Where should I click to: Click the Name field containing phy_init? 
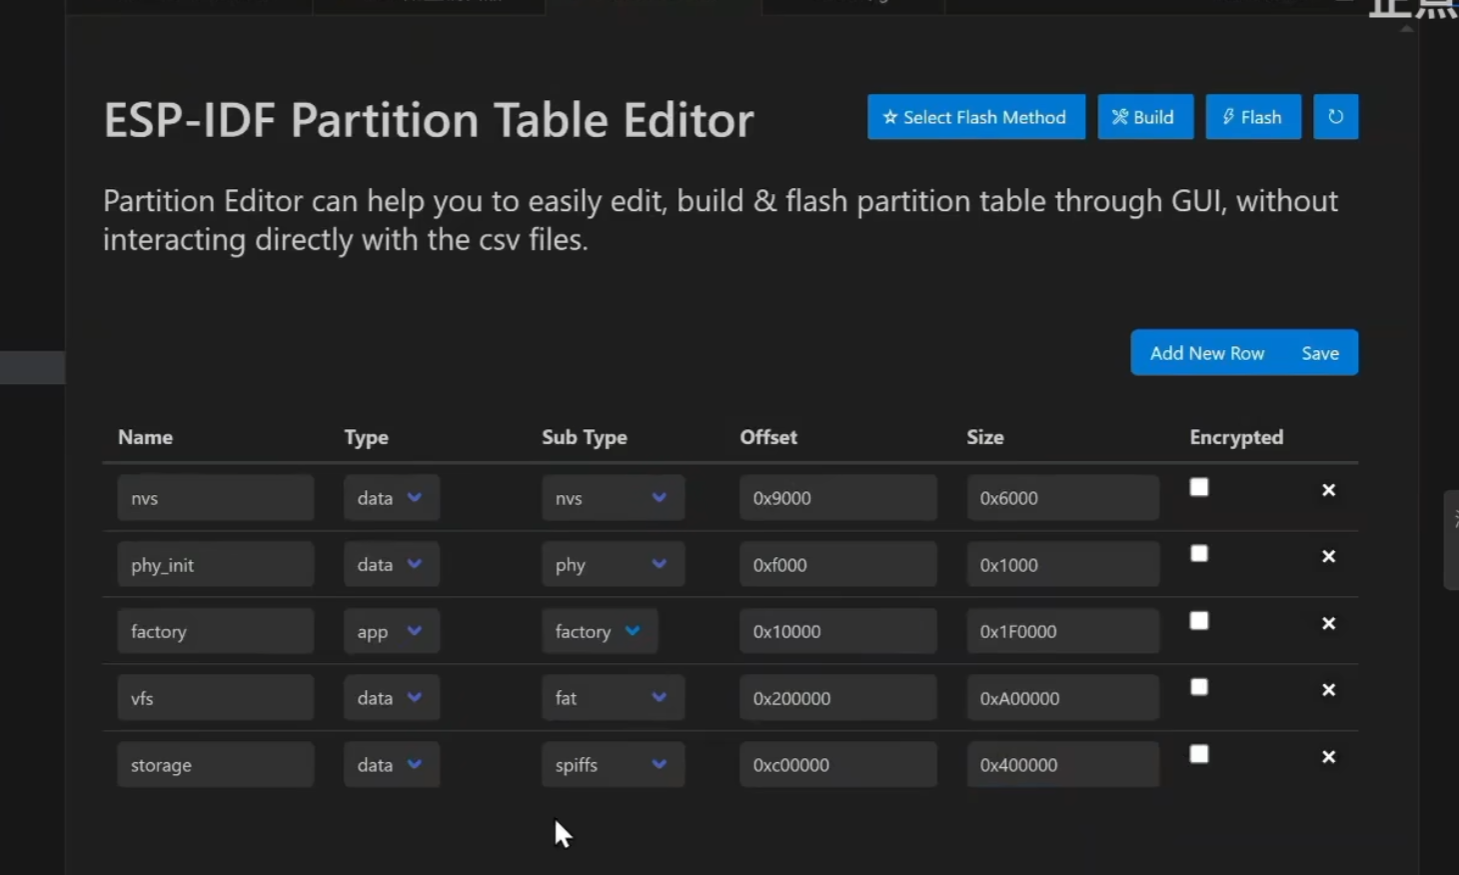click(x=215, y=565)
